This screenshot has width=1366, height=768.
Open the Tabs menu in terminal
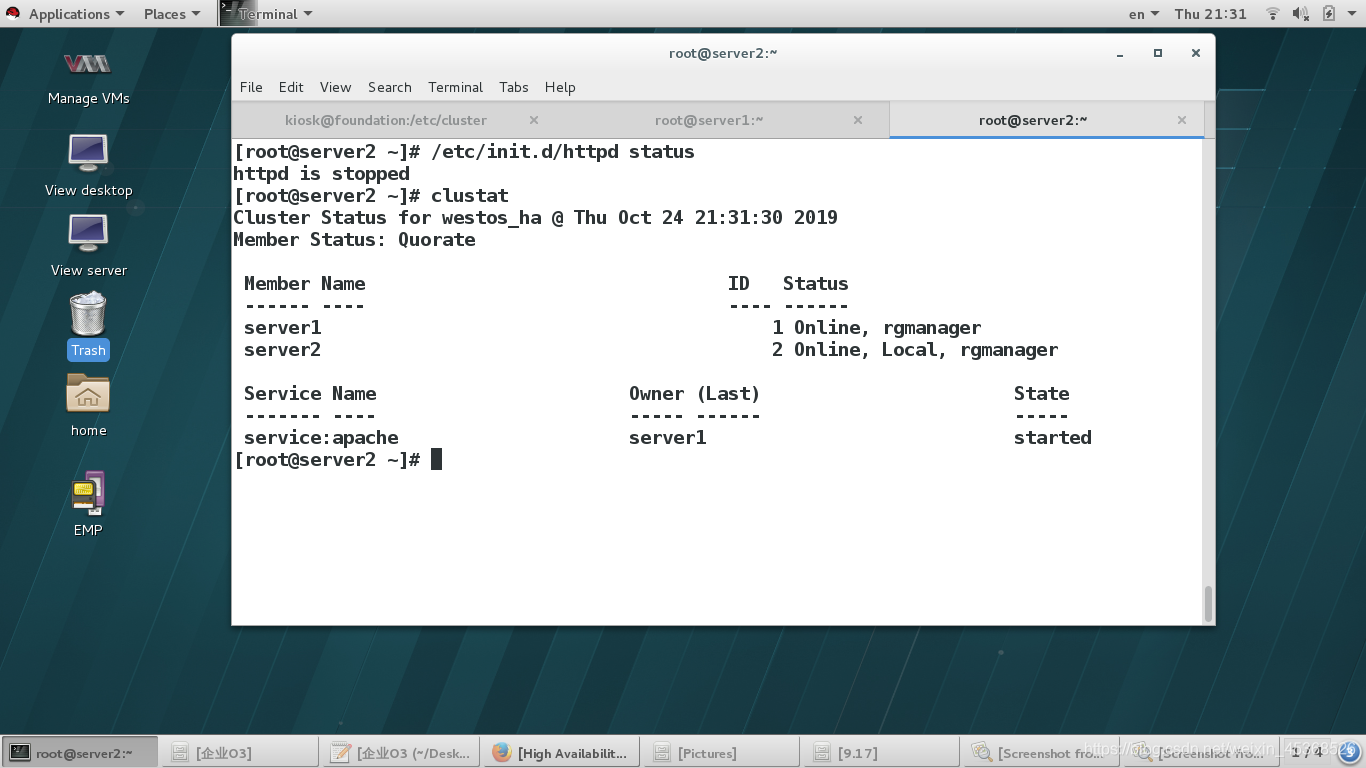(x=513, y=87)
